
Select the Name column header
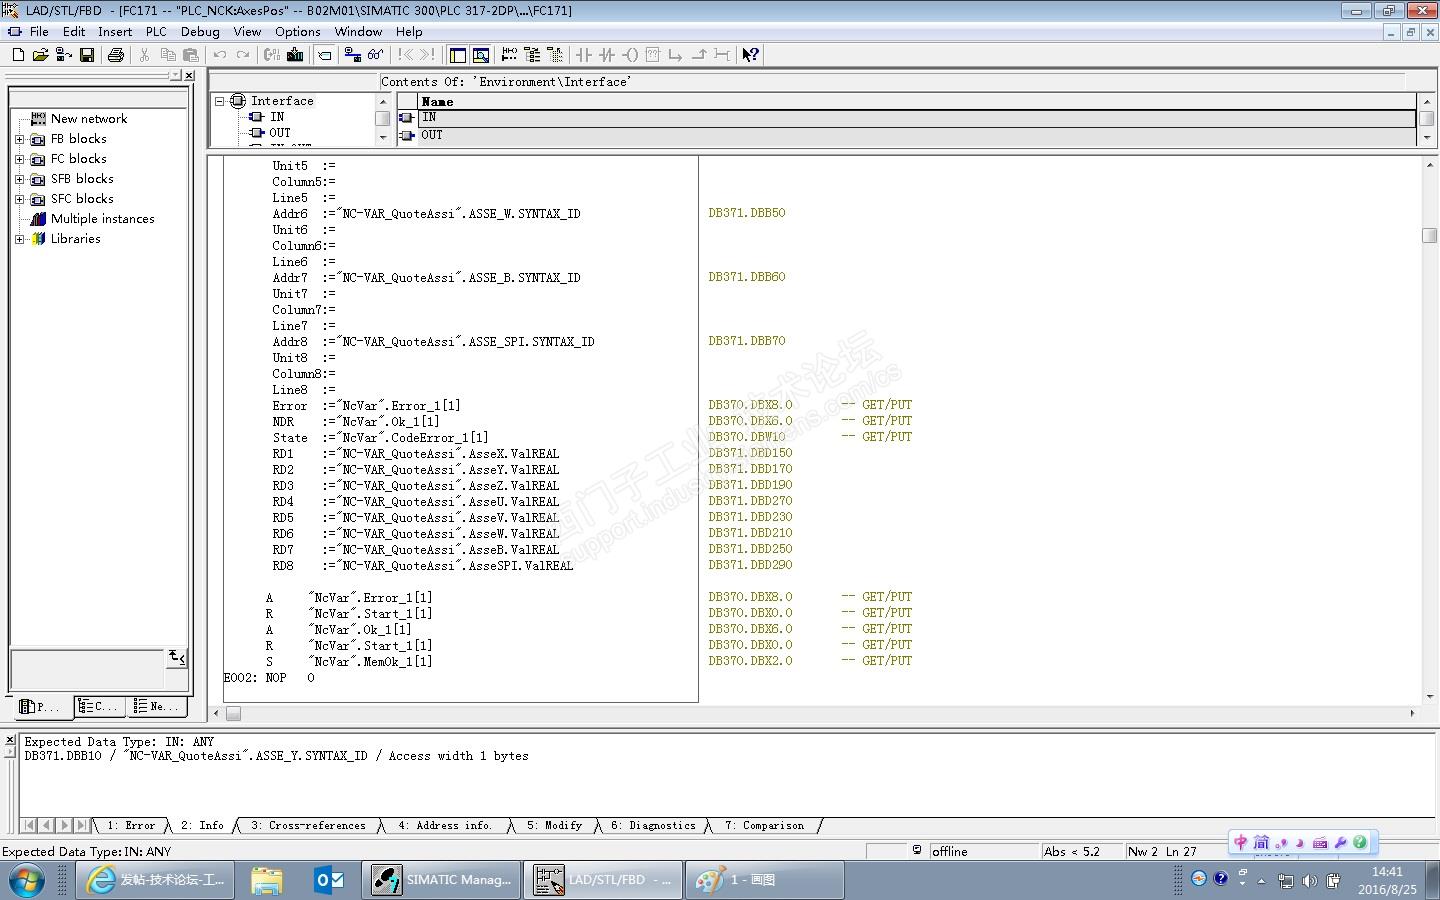tap(917, 102)
